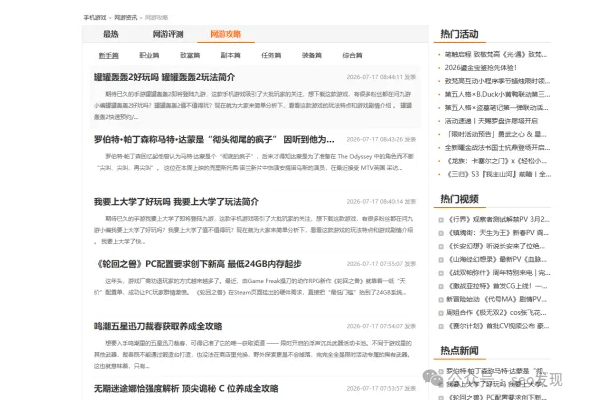Filter by 致富篇 category
Viewport: 614px width, 417px height.
pos(190,55)
